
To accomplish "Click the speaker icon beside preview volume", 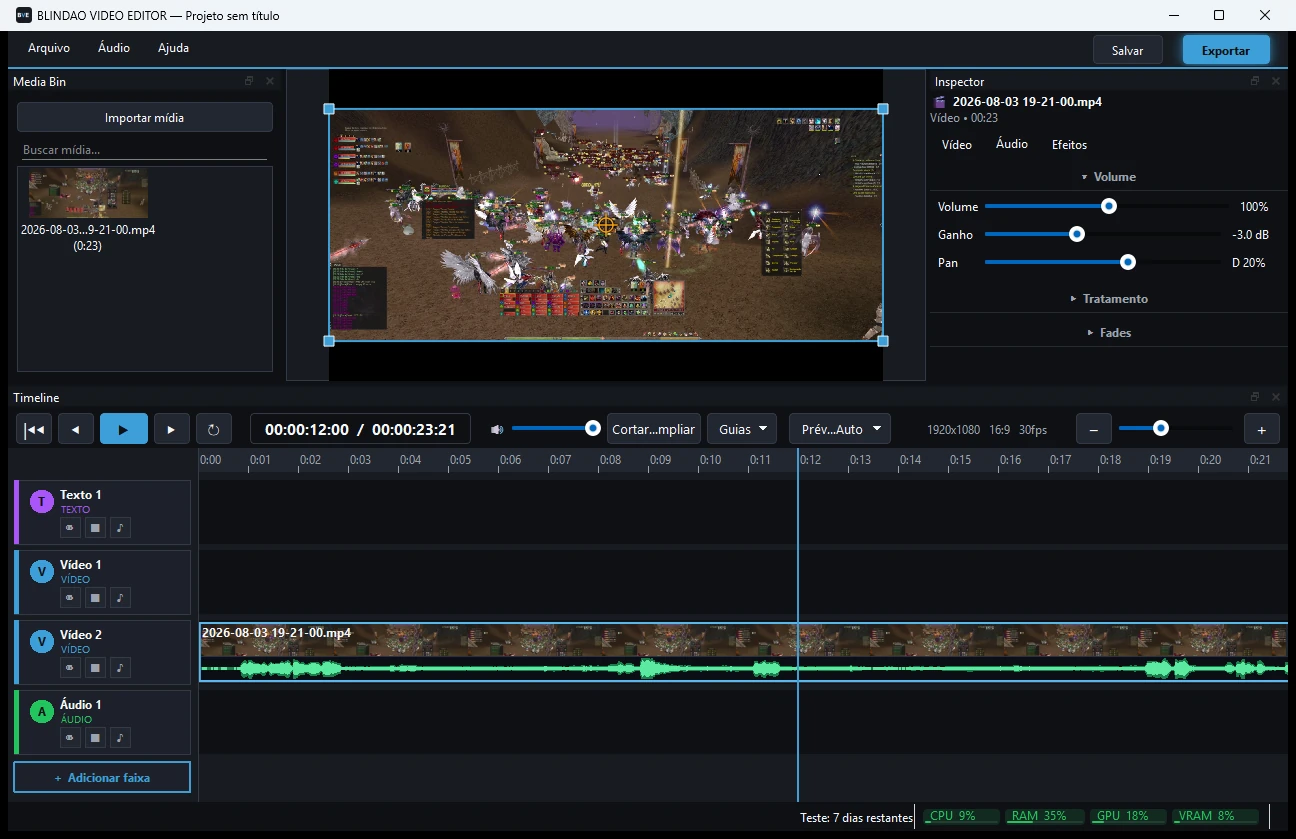I will click(x=497, y=429).
